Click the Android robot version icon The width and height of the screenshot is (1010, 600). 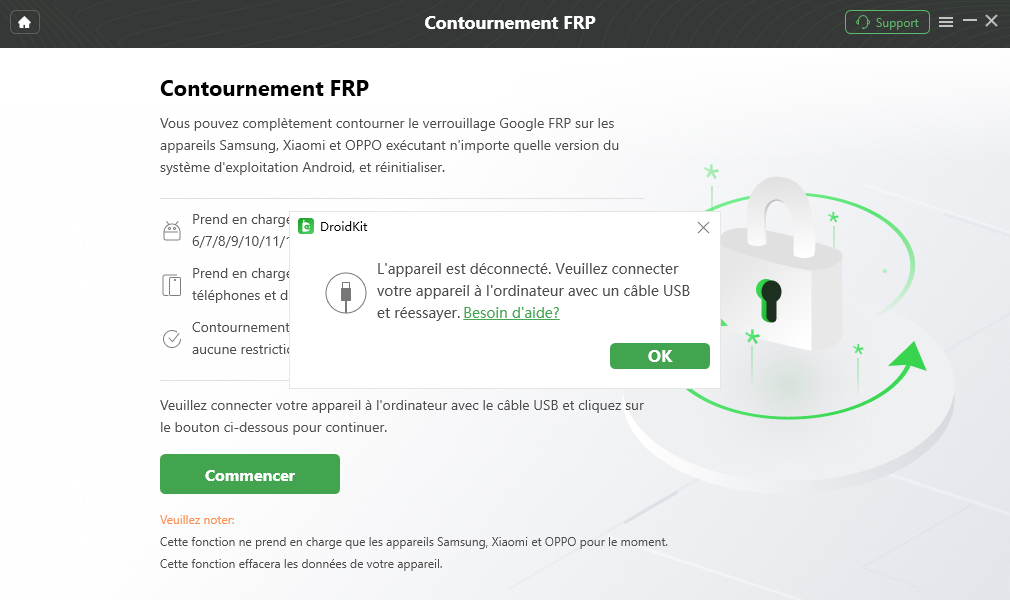172,231
